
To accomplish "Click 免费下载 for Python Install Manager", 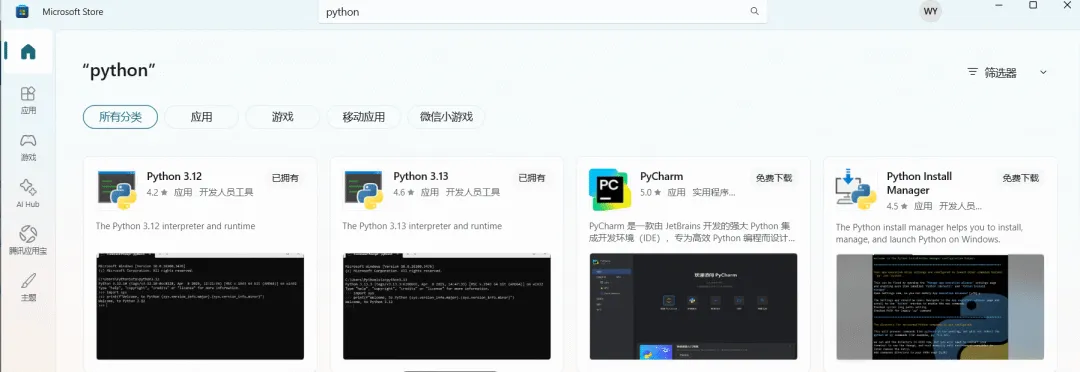I will [x=1021, y=178].
